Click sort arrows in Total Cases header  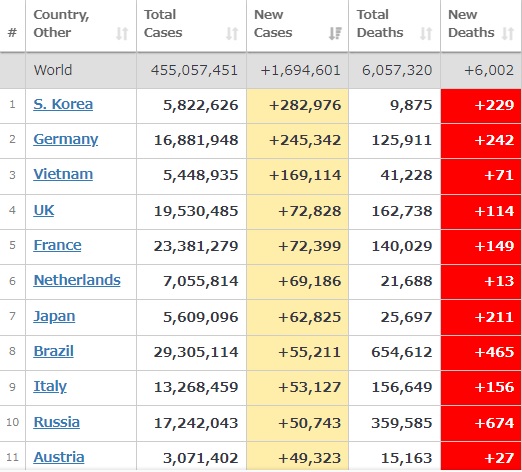pos(232,33)
